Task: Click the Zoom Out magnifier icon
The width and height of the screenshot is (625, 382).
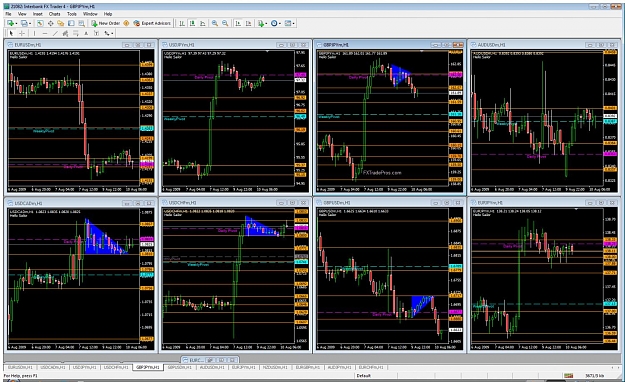Action: pos(225,23)
